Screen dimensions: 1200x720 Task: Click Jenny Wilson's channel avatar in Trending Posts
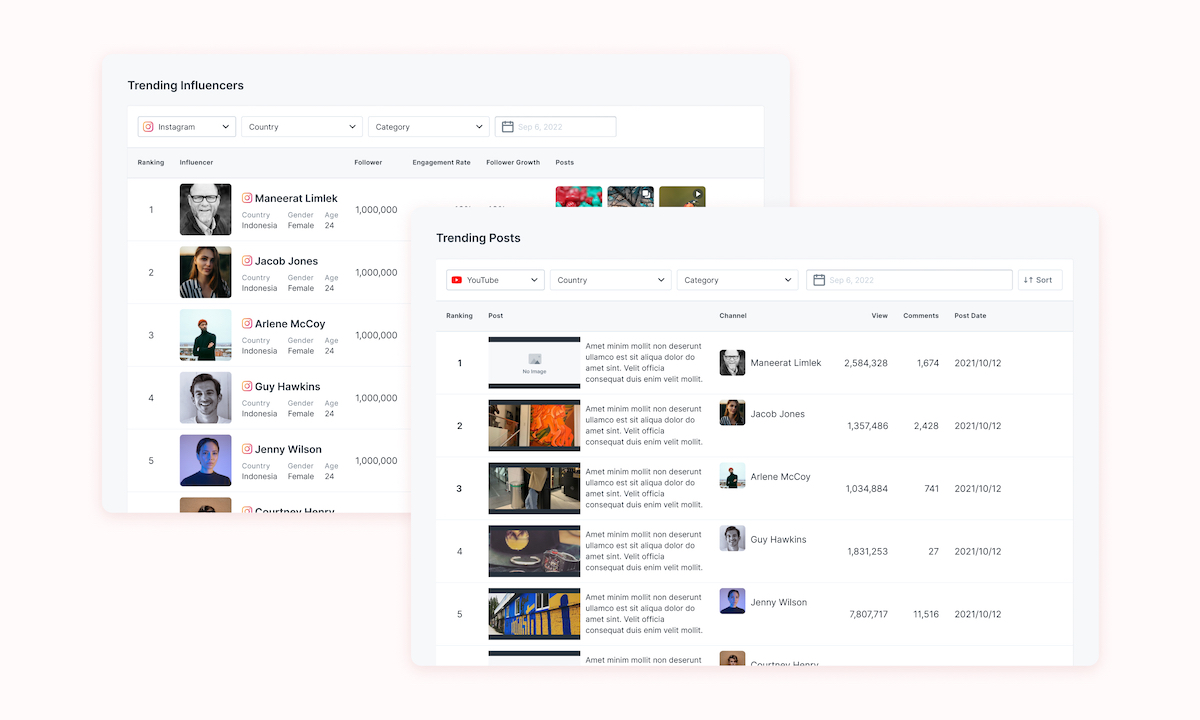coord(732,602)
